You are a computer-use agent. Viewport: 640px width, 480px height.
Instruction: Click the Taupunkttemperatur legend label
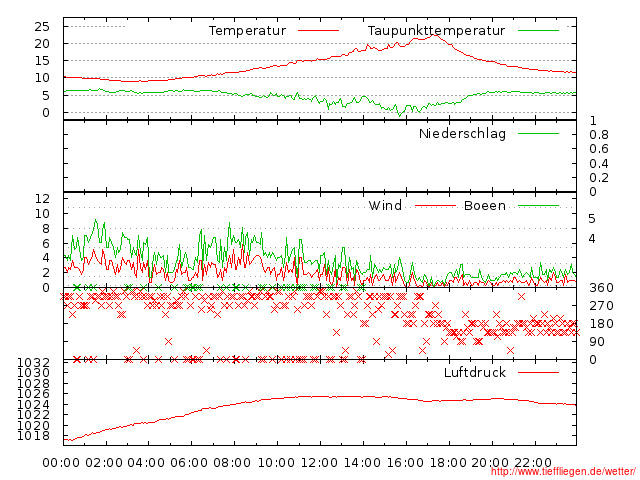(x=436, y=31)
